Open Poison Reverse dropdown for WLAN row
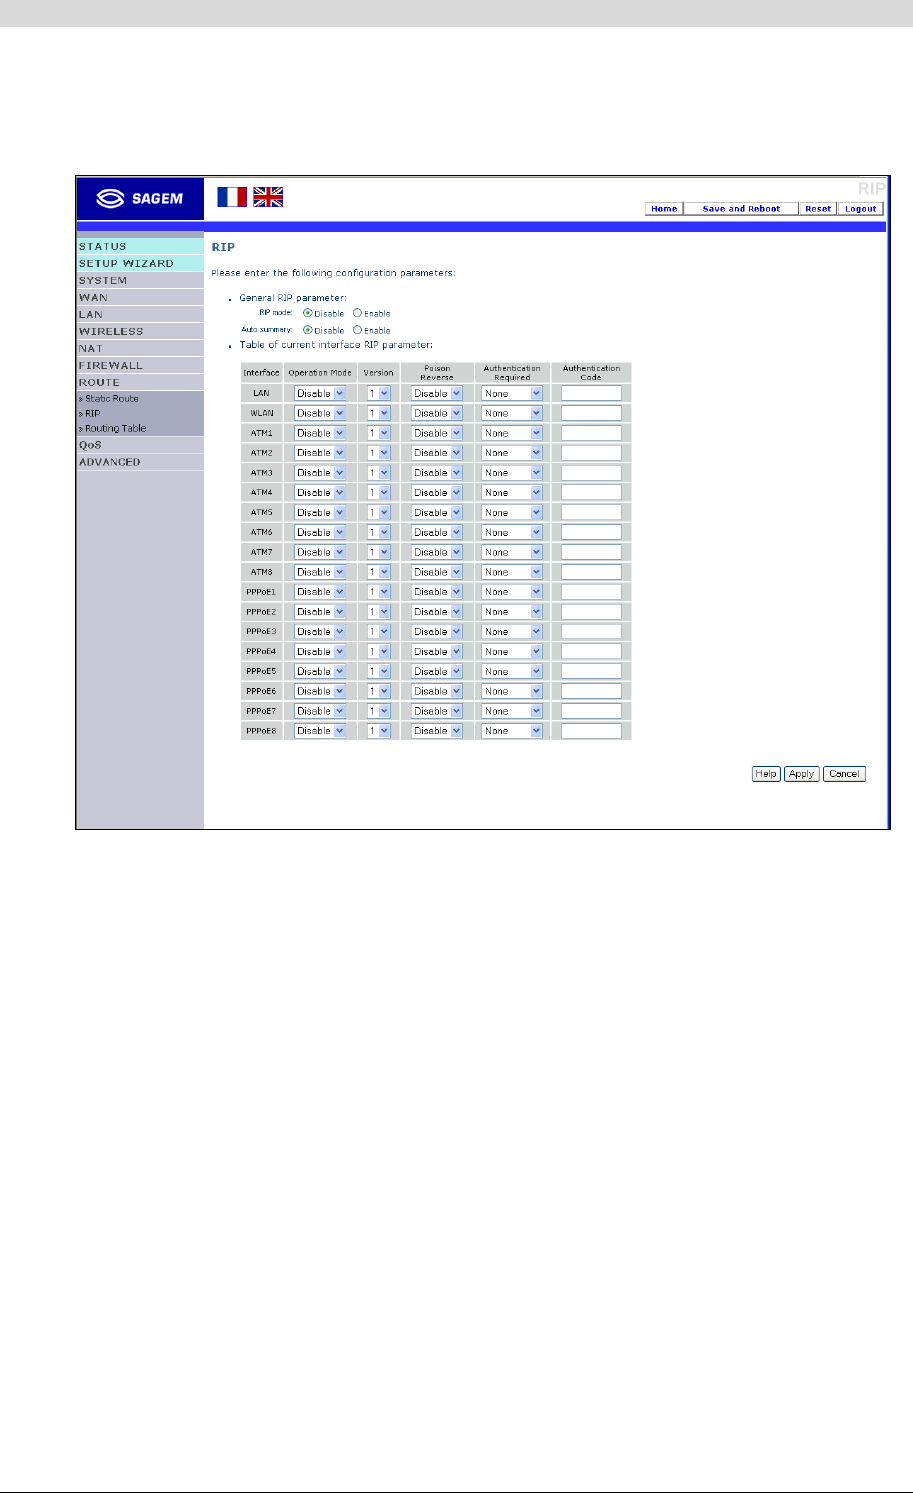 pos(437,413)
